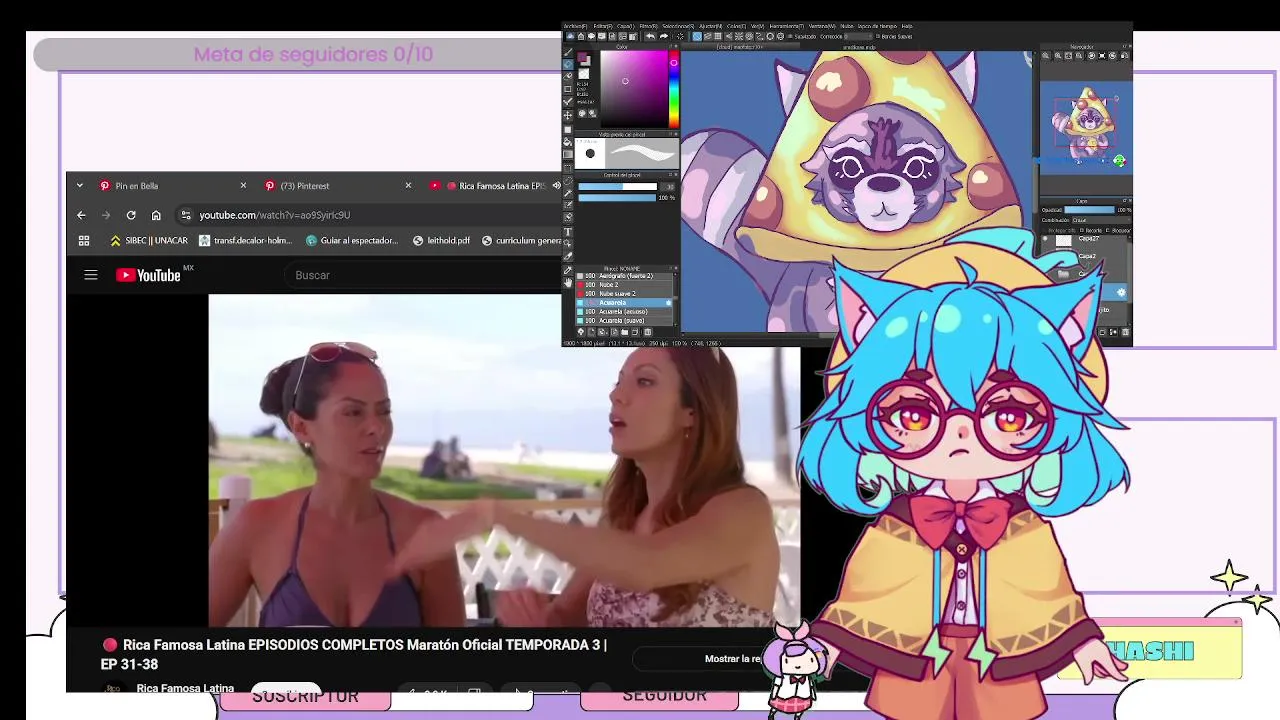
Task: Open YouTube hamburger guide menu
Action: pyautogui.click(x=91, y=275)
